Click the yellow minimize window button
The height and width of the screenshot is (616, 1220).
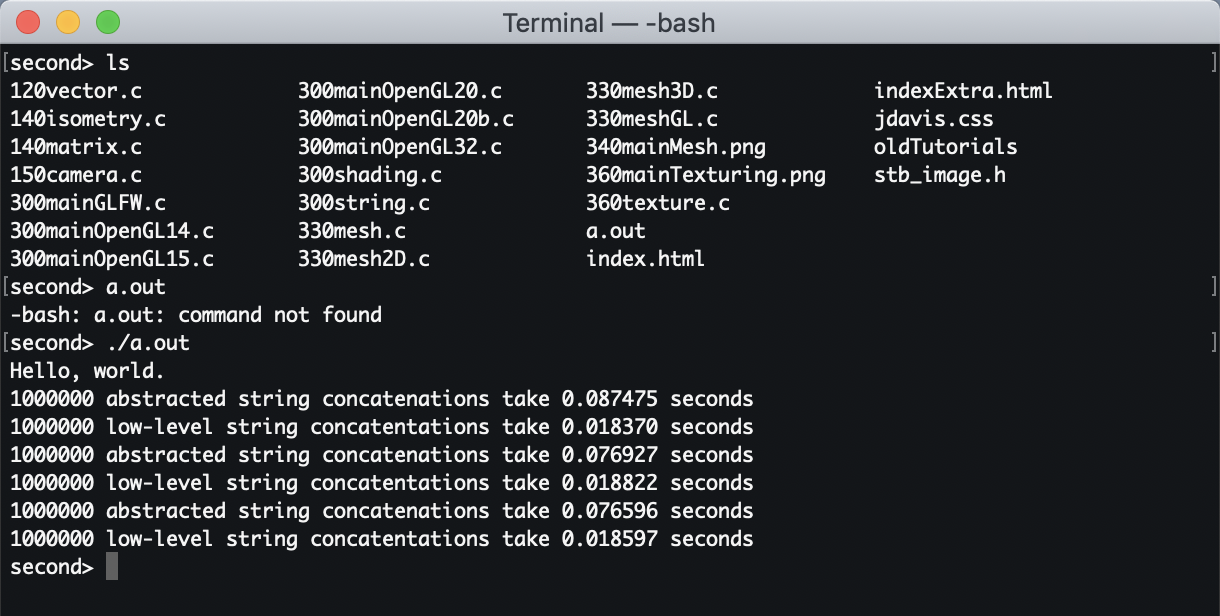click(x=68, y=21)
